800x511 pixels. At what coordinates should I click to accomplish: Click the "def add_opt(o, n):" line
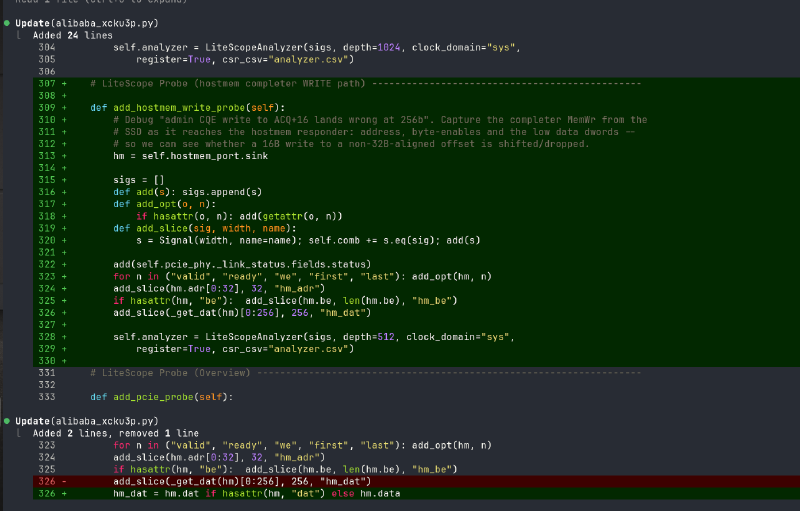click(165, 204)
